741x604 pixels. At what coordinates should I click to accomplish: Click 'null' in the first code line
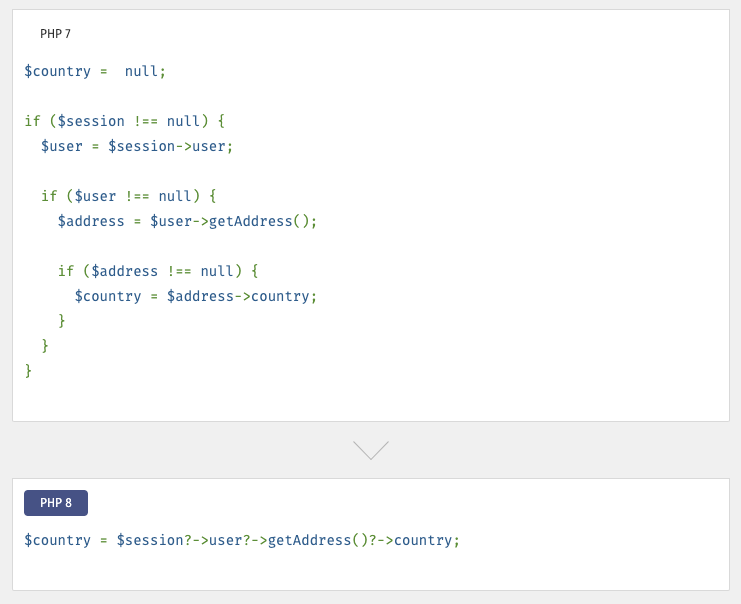click(141, 72)
